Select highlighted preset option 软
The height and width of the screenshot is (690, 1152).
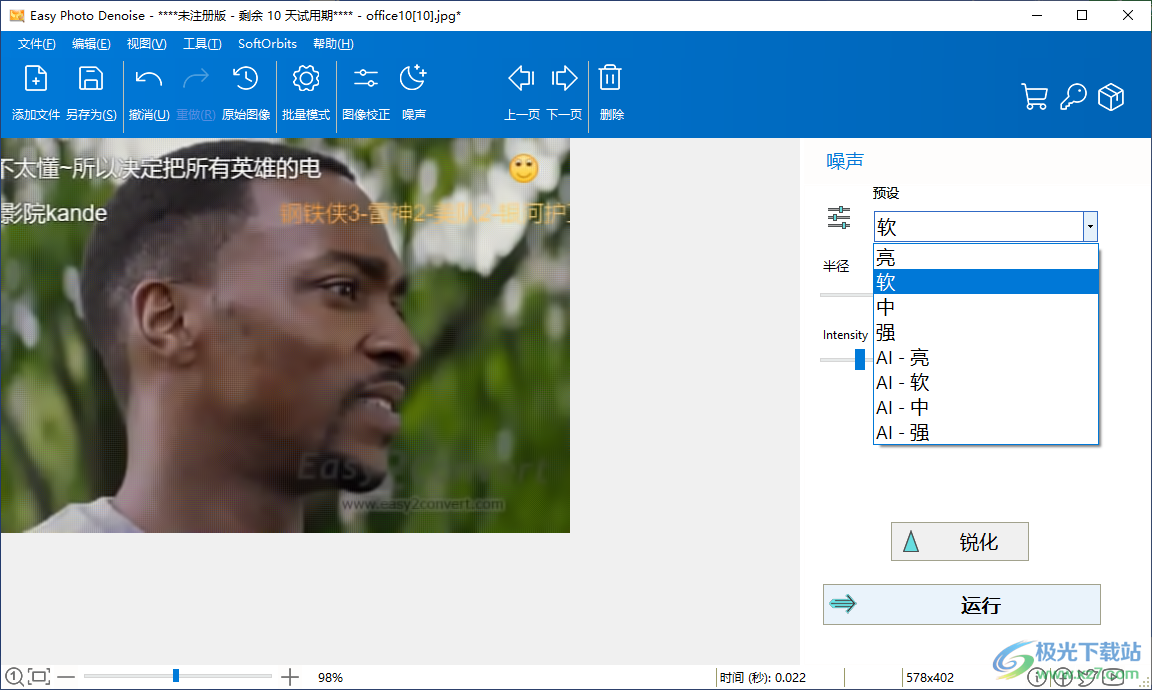tap(985, 281)
